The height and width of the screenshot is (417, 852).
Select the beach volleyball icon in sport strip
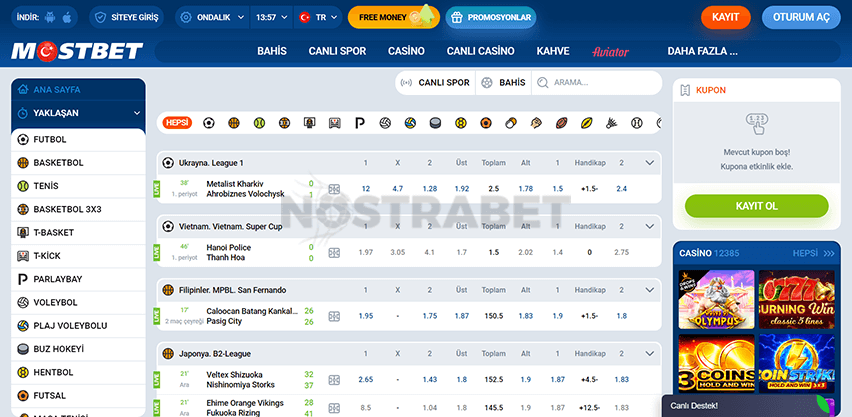[x=410, y=123]
